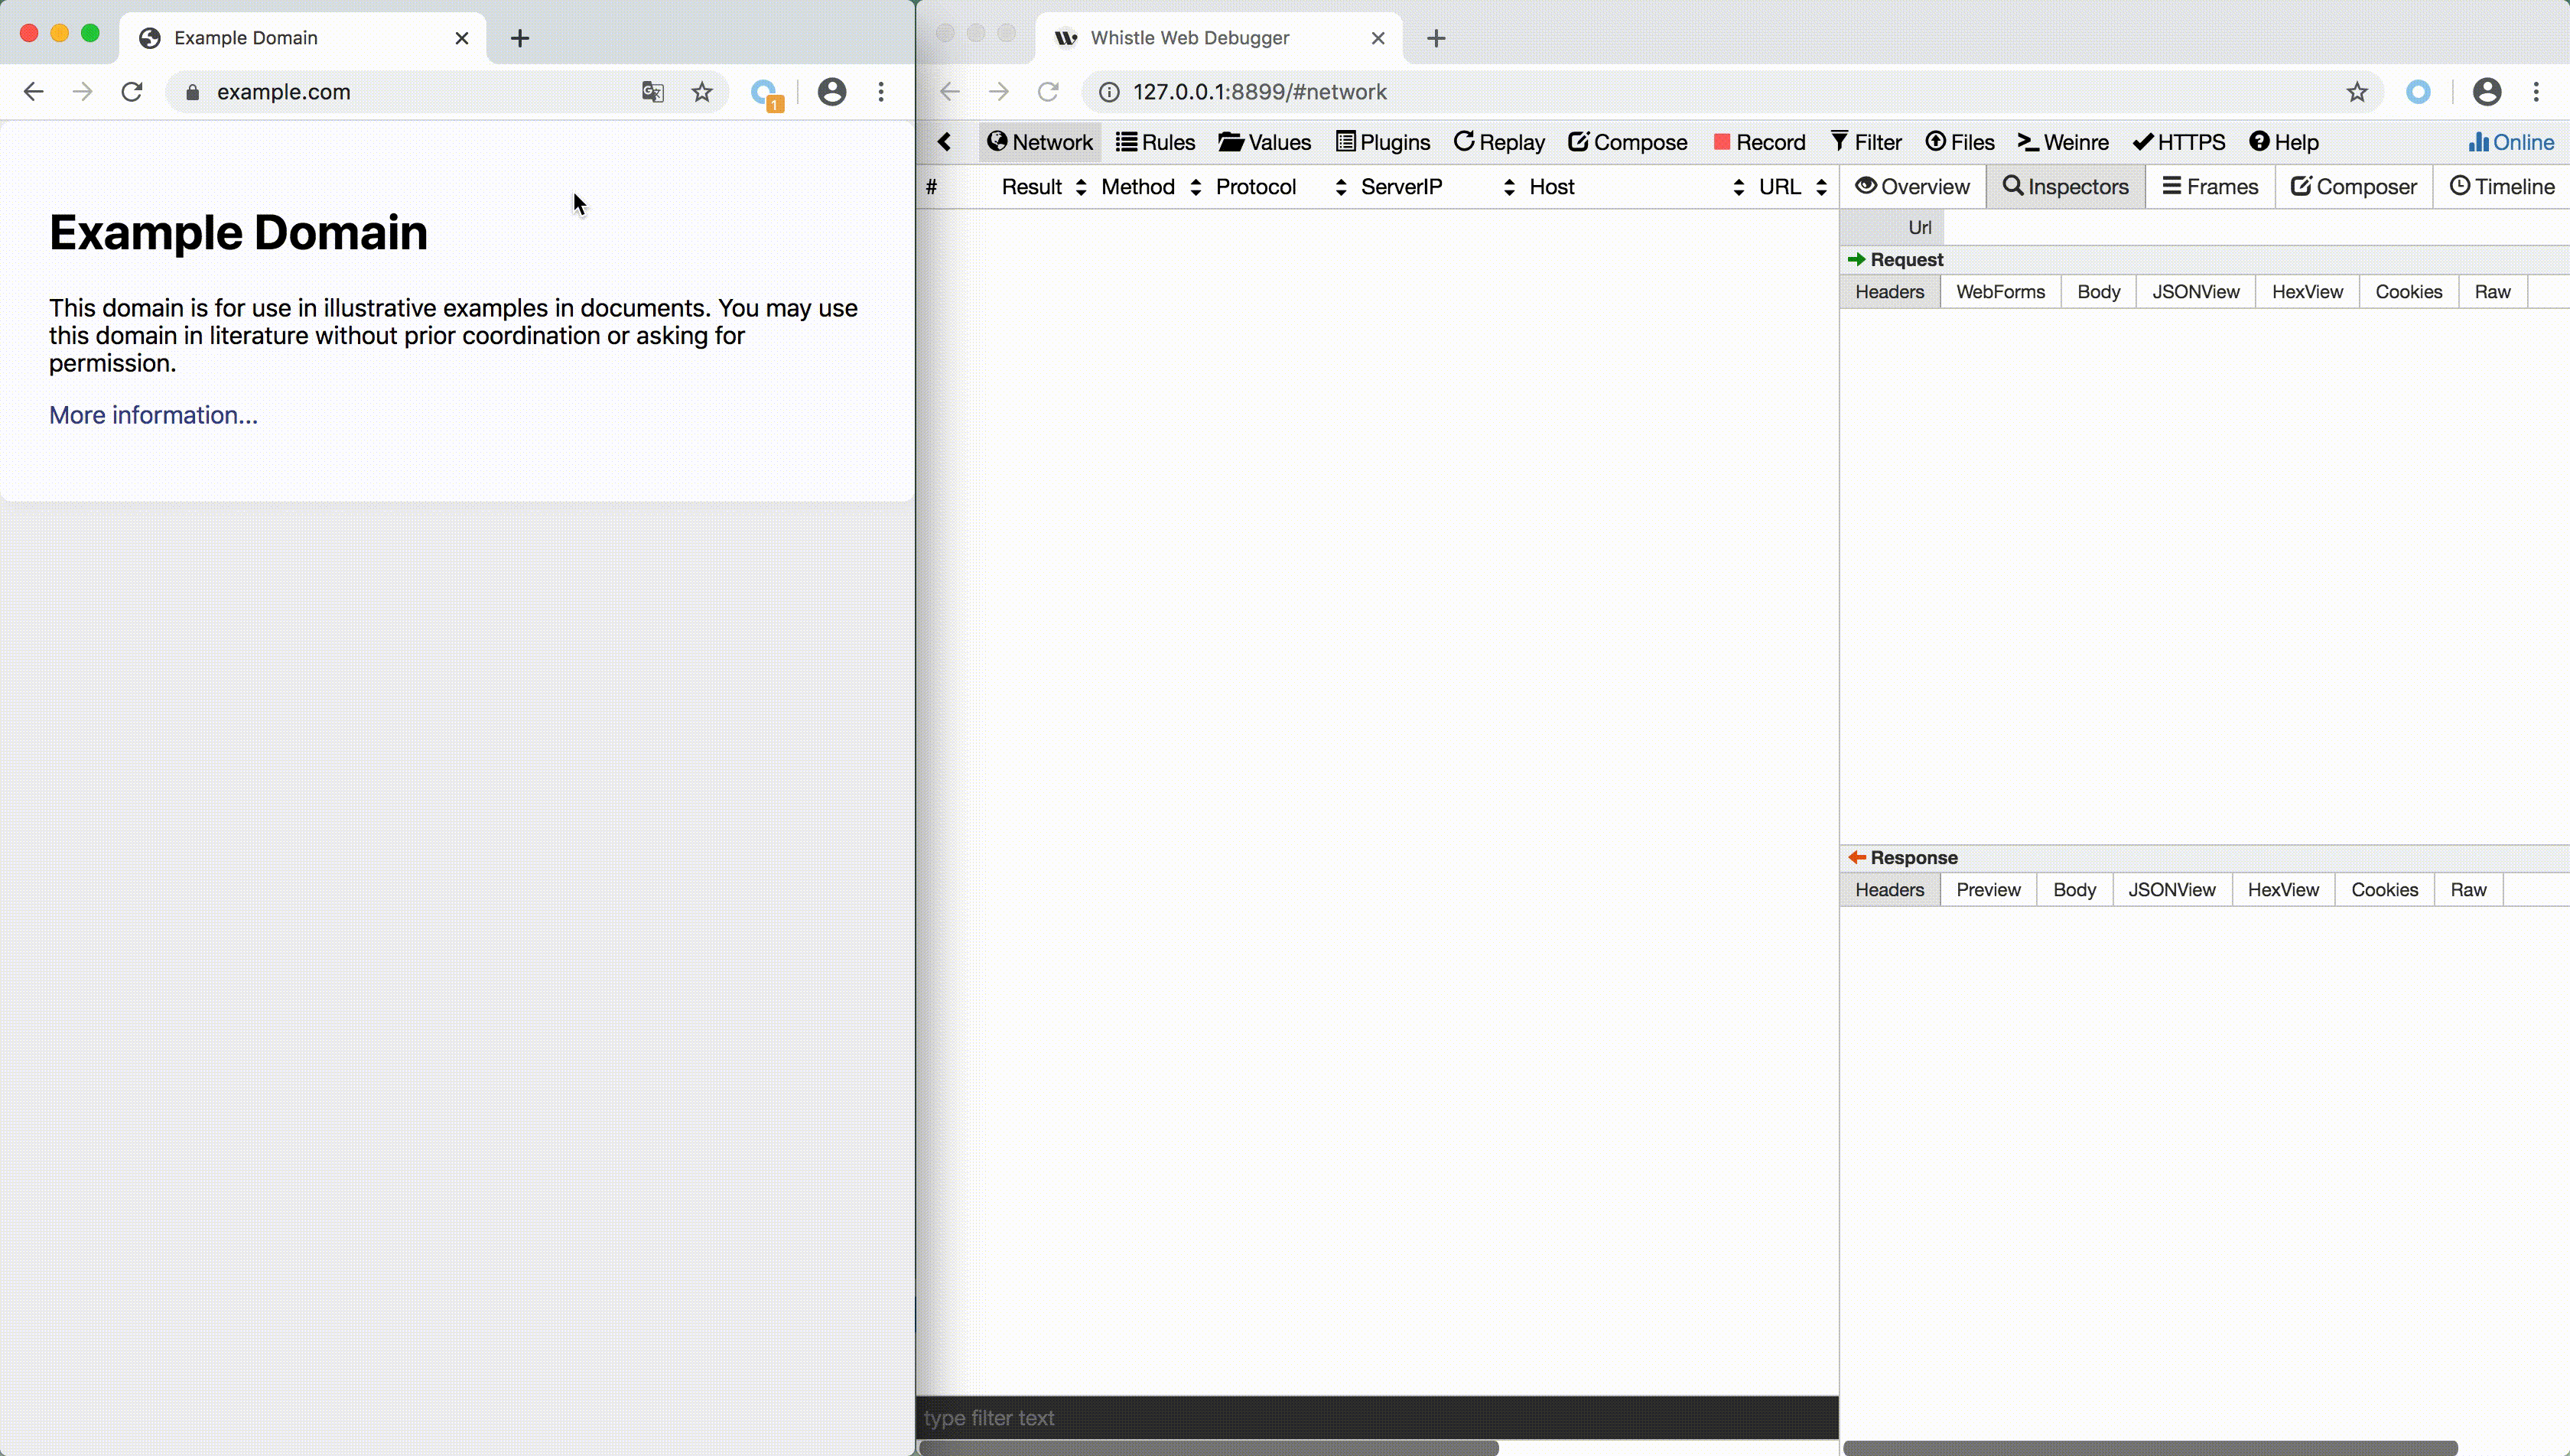Bookmark example.com with the star icon

pyautogui.click(x=702, y=92)
